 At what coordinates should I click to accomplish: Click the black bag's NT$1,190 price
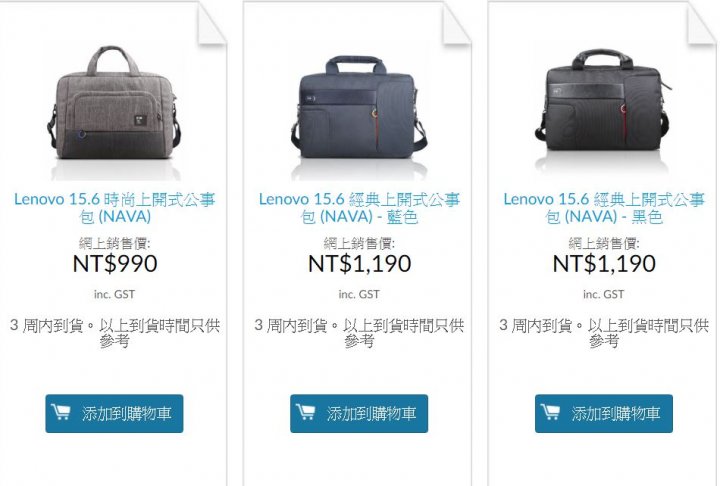[x=604, y=264]
